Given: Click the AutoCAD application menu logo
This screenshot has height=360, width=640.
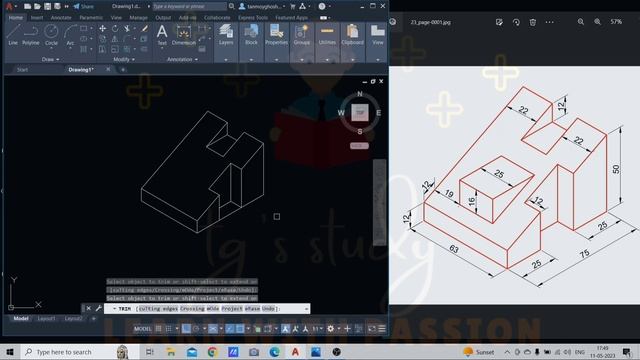Looking at the screenshot, I should tap(9, 6).
